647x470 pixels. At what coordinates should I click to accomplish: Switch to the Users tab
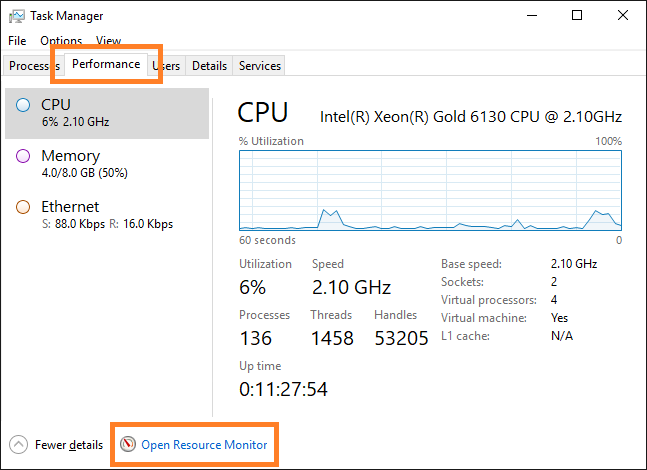(166, 65)
